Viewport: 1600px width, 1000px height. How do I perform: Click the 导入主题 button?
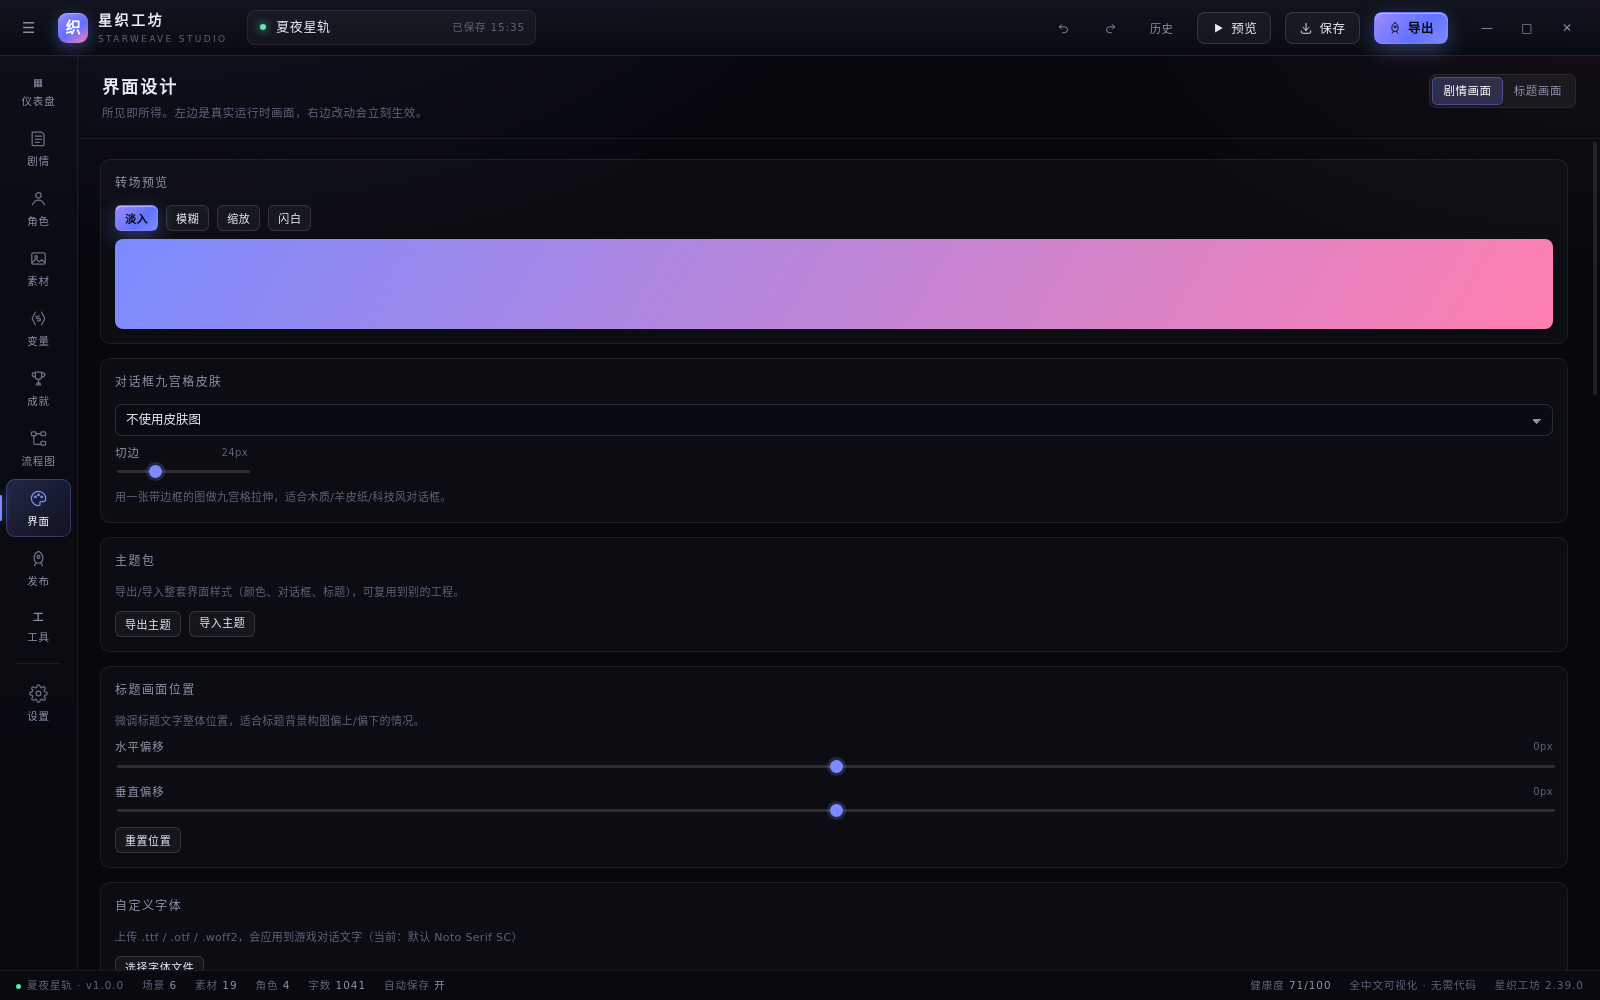coord(222,623)
